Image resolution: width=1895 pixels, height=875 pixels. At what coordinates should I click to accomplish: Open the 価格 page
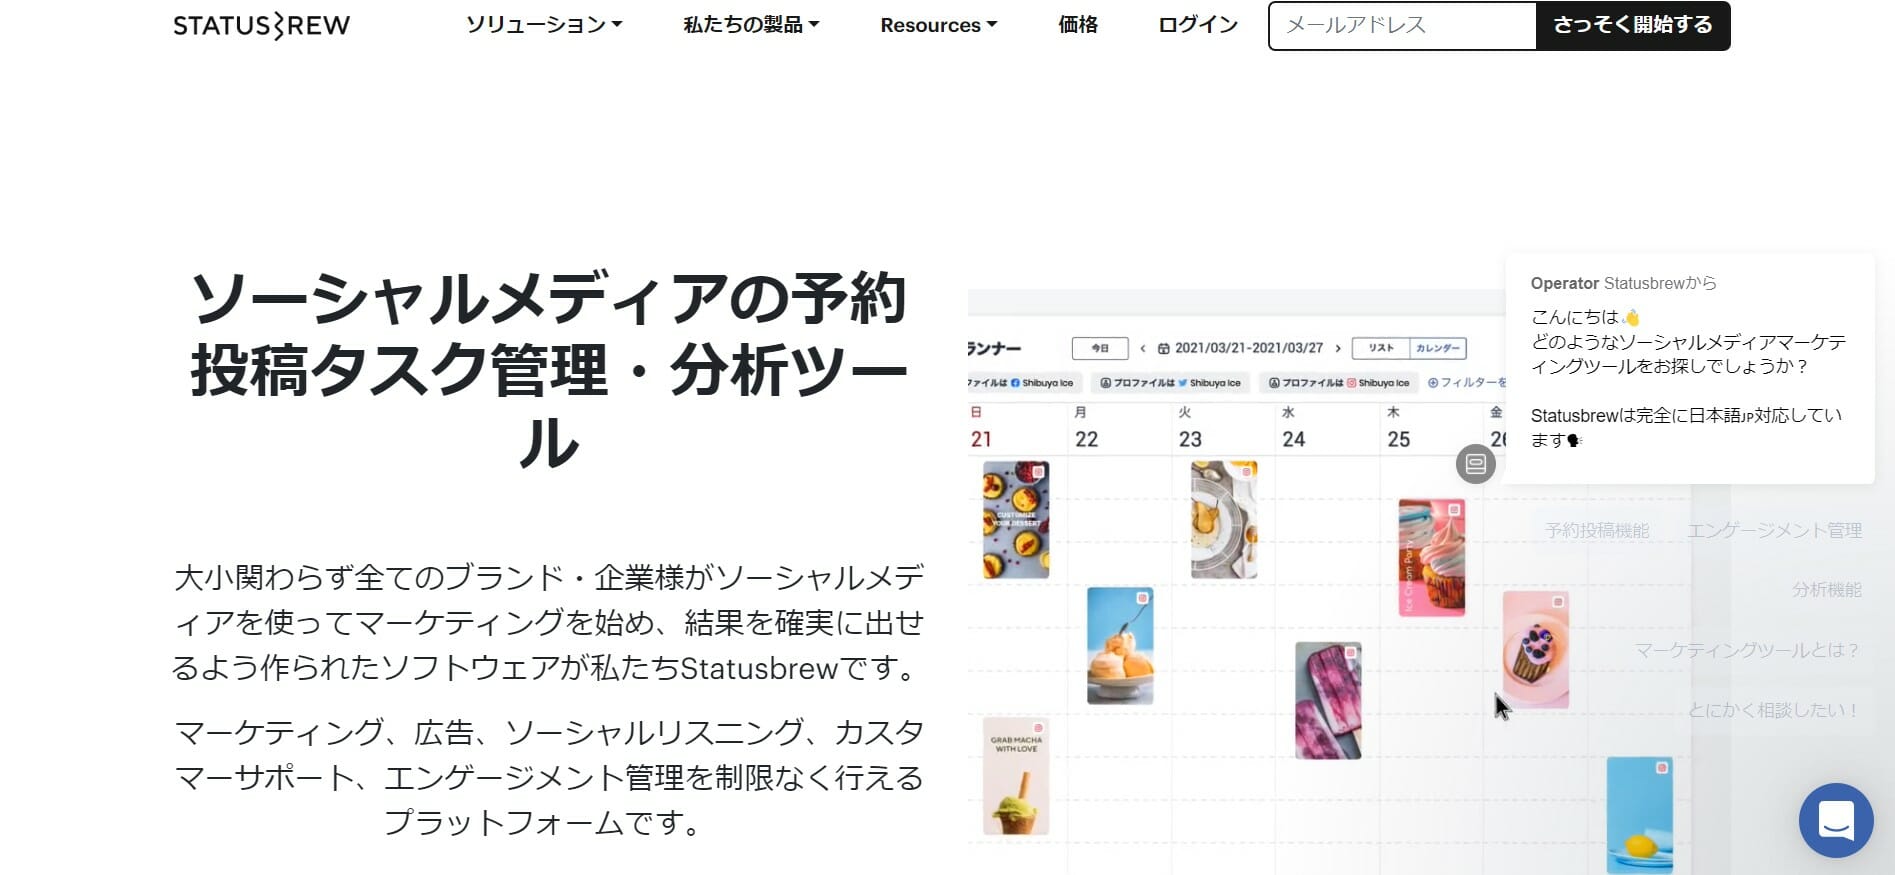pos(1078,25)
